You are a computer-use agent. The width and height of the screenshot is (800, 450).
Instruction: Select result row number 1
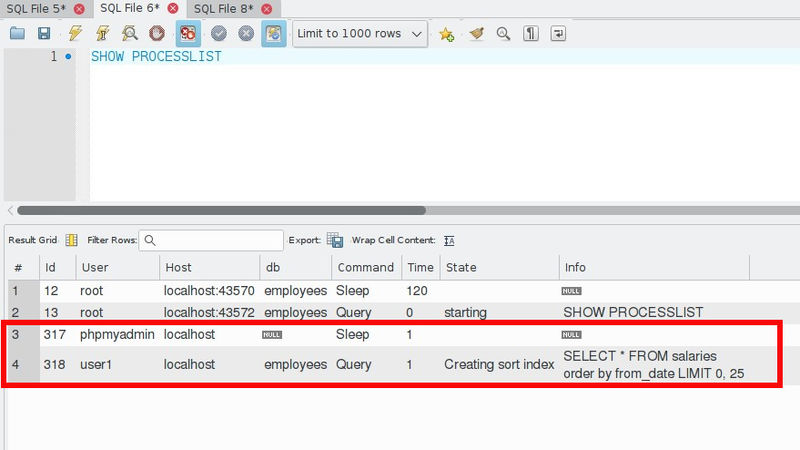coord(23,291)
